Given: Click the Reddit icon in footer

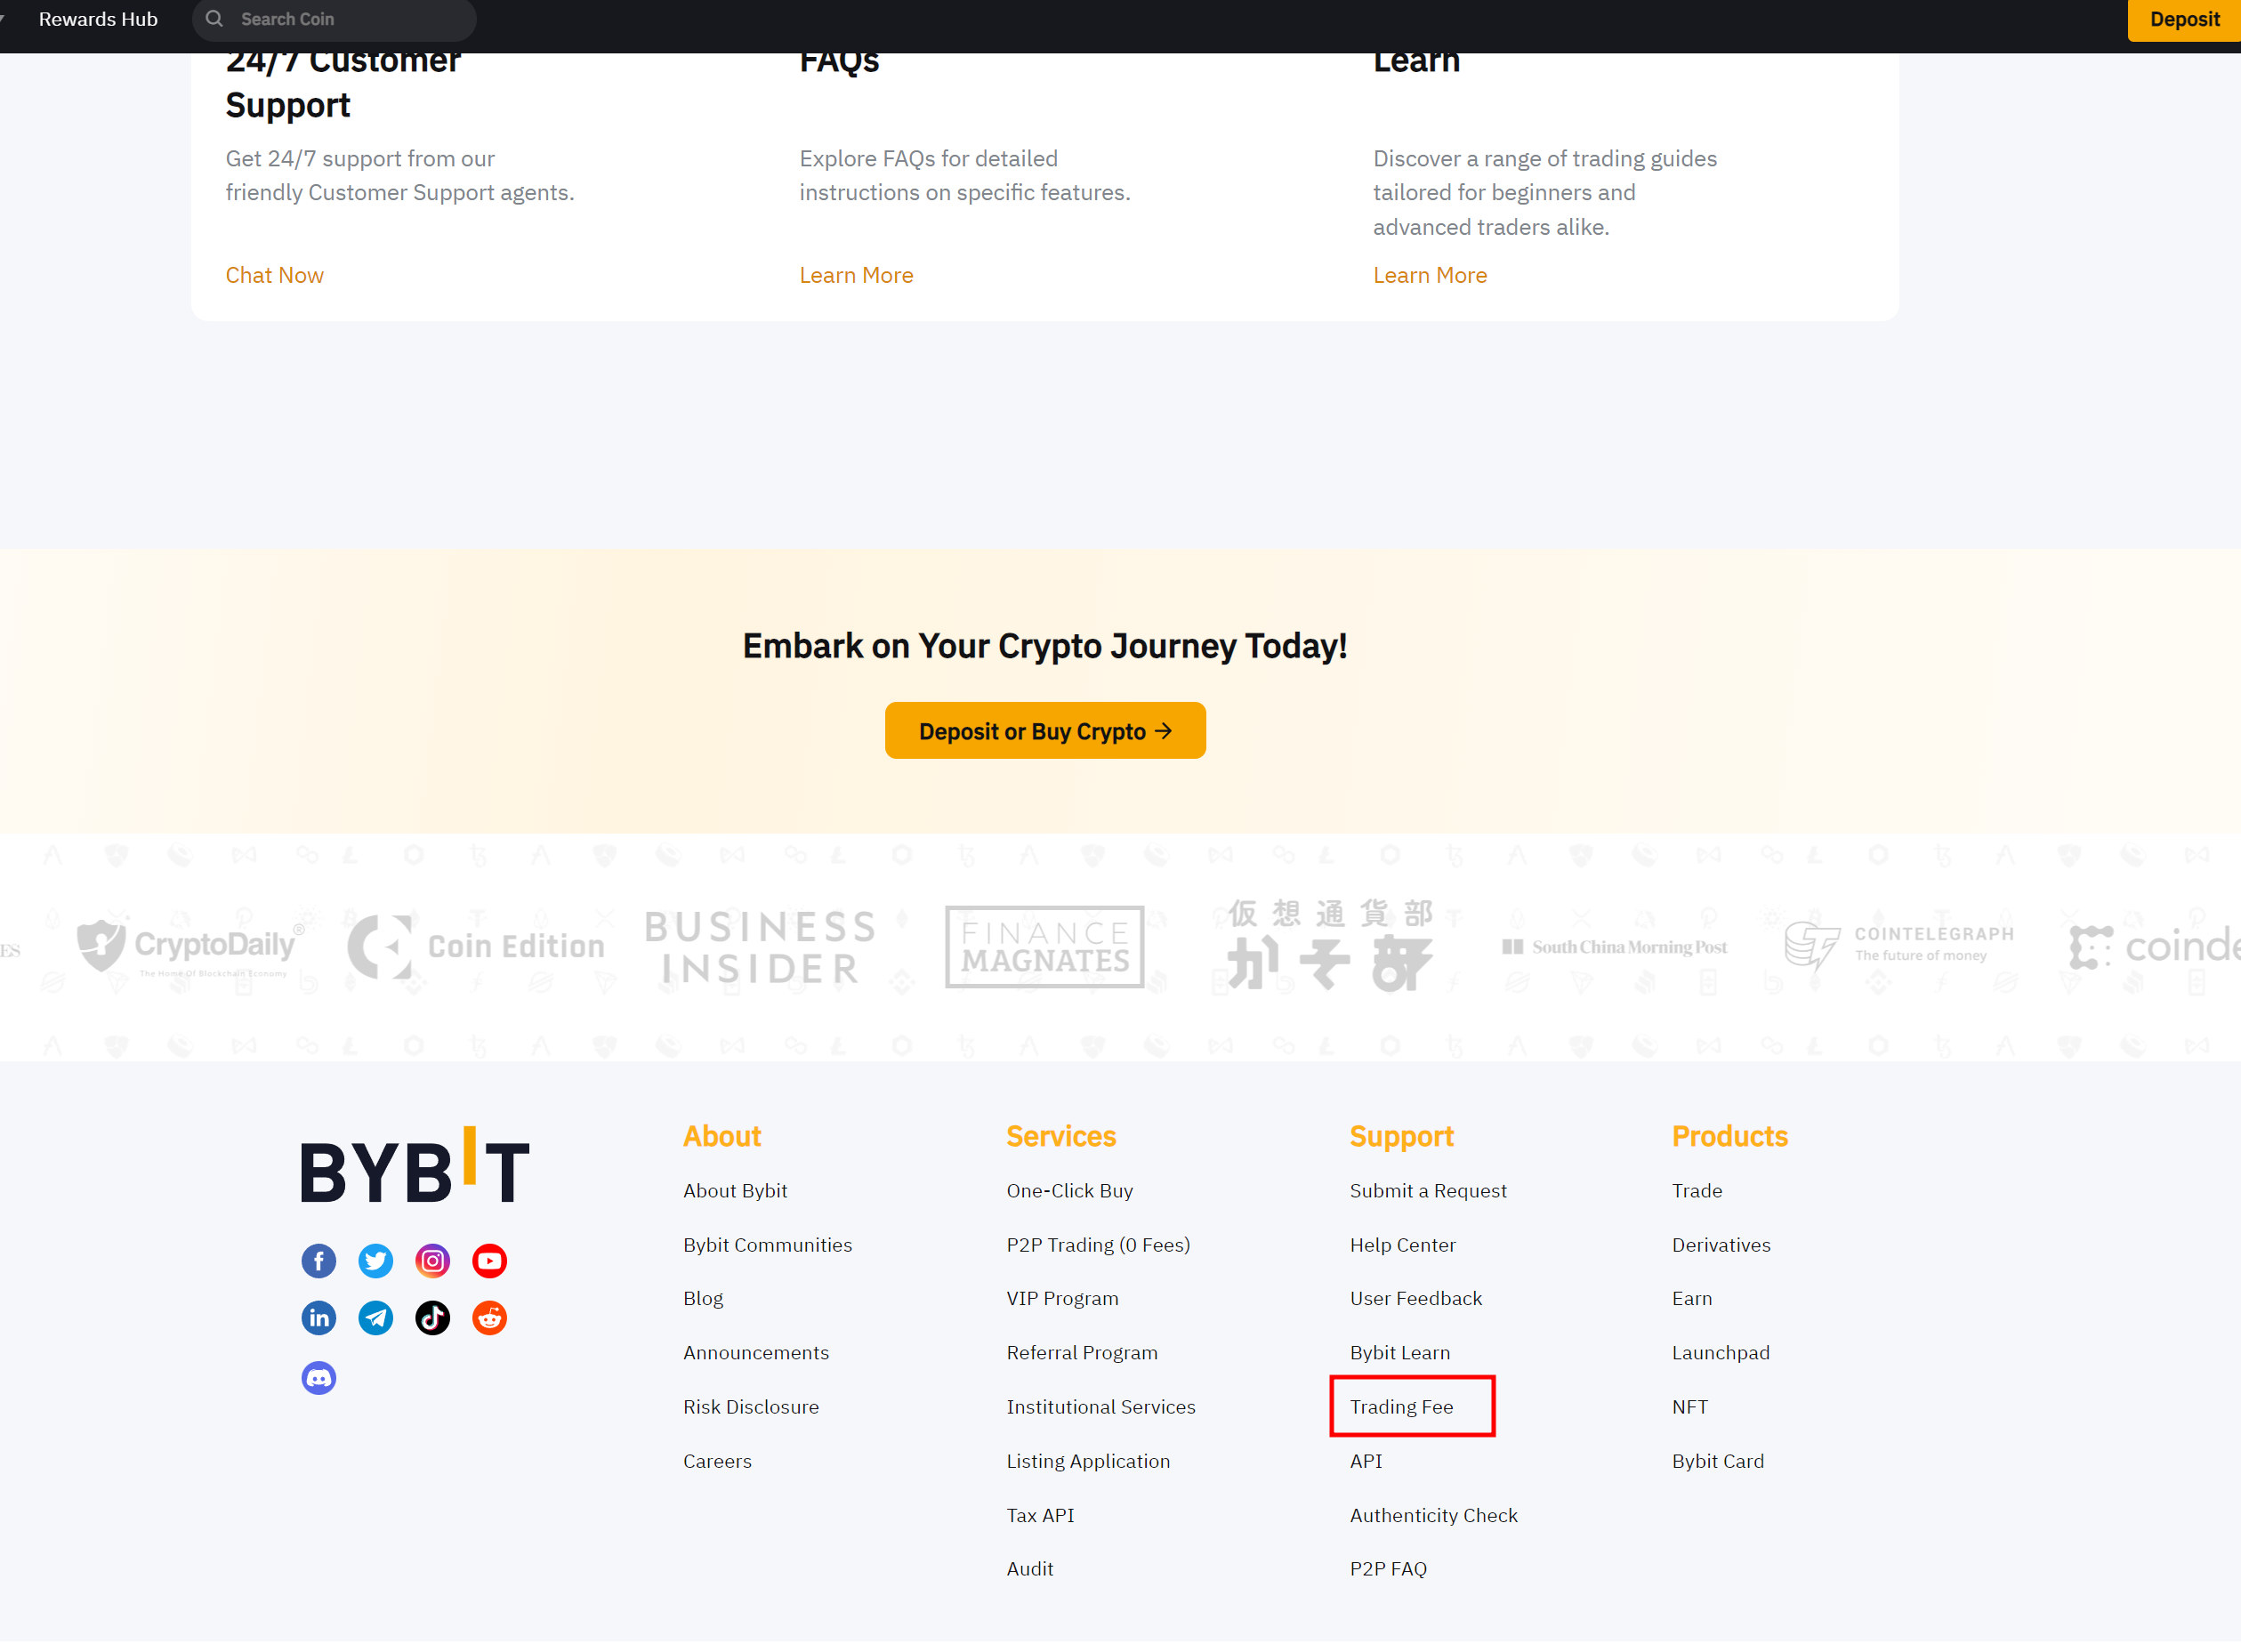Looking at the screenshot, I should (489, 1318).
